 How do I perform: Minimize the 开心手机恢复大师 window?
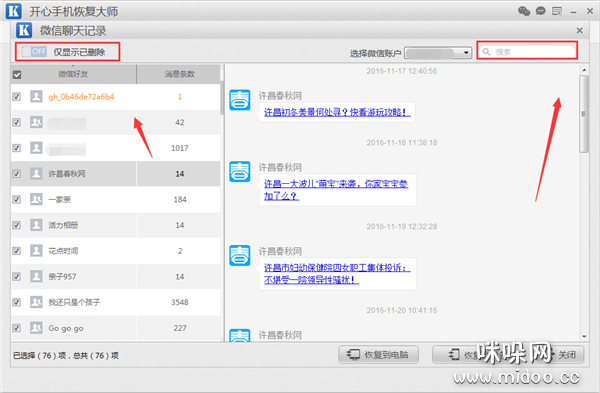click(x=573, y=12)
